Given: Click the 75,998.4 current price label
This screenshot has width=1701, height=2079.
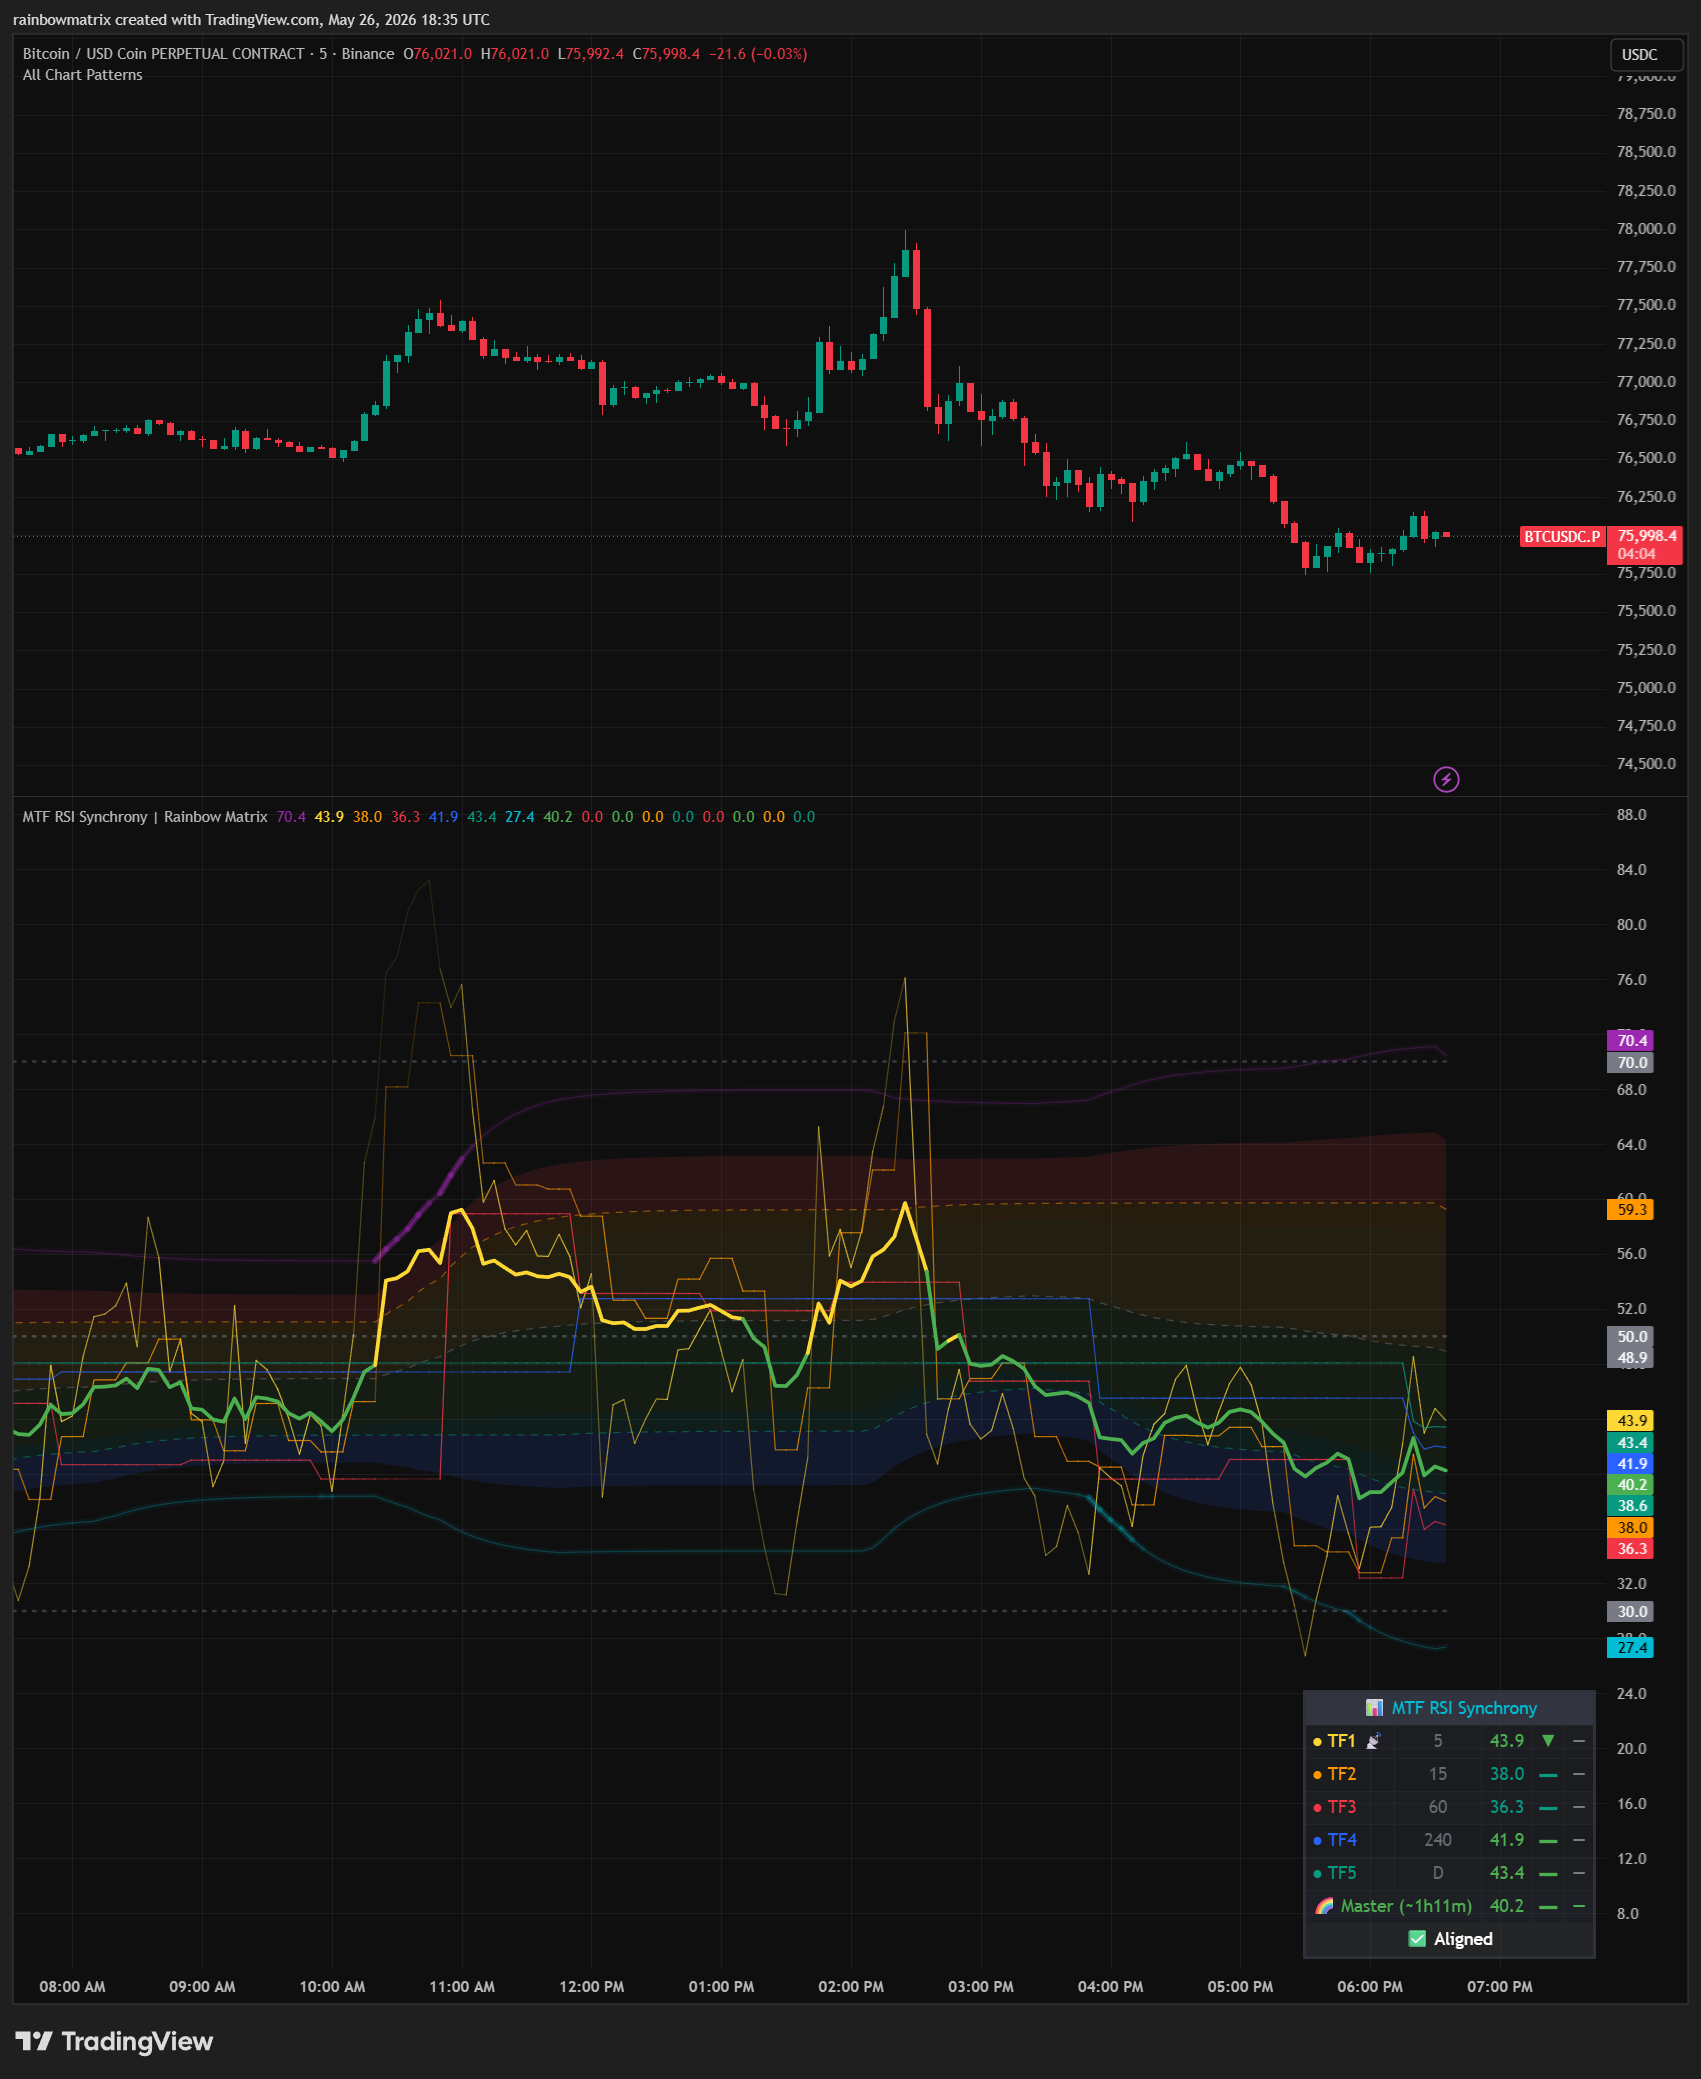Looking at the screenshot, I should (1646, 536).
